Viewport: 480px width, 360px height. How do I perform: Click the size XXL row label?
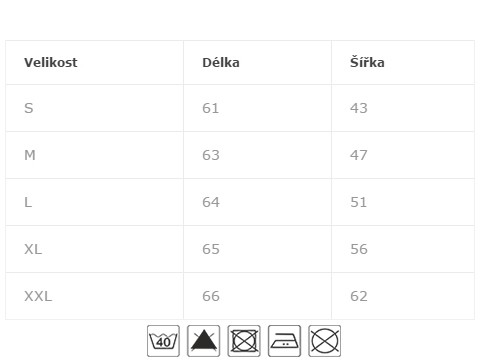pyautogui.click(x=38, y=296)
